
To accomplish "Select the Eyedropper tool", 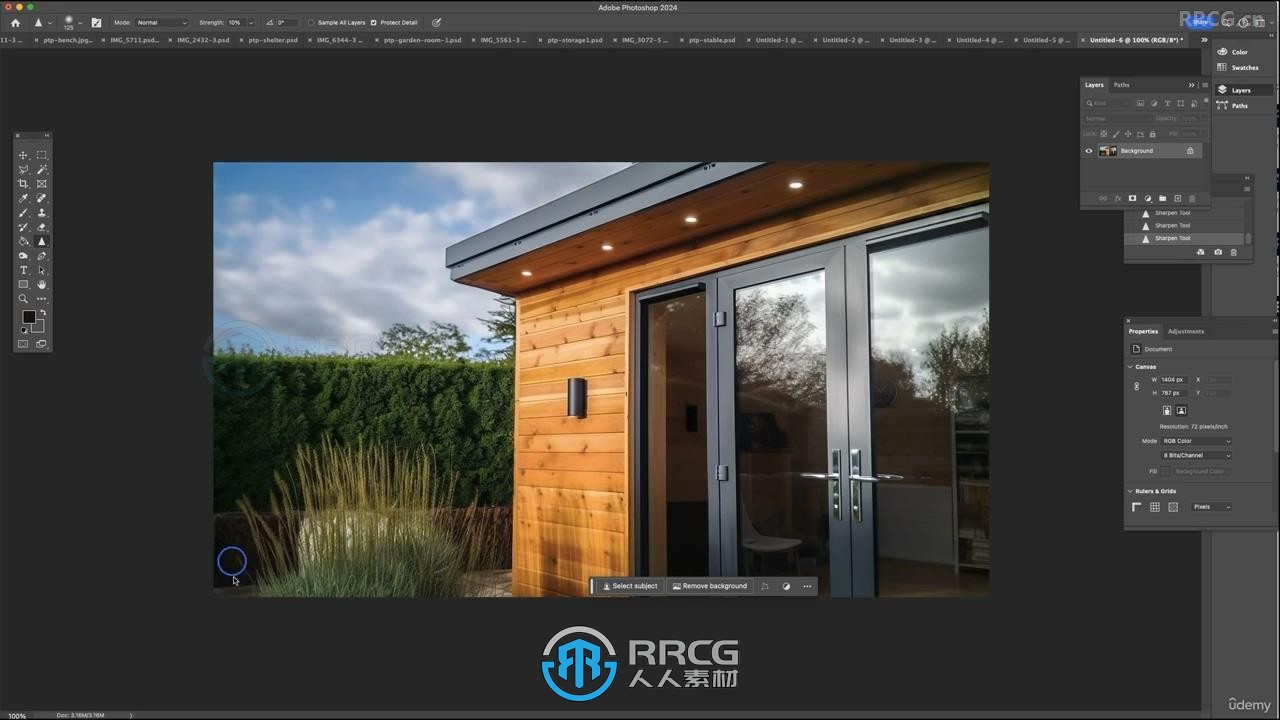I will click(23, 198).
